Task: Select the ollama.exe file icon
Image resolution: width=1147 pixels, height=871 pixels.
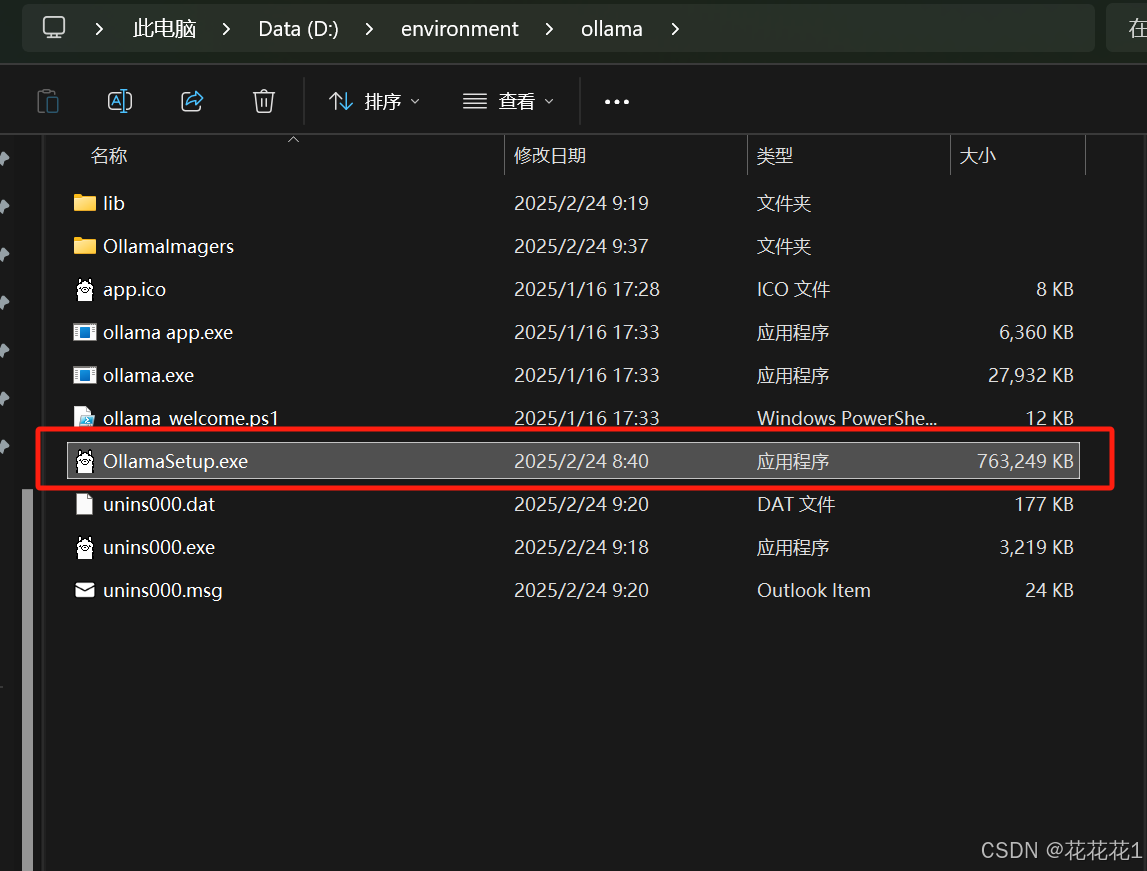Action: click(85, 375)
